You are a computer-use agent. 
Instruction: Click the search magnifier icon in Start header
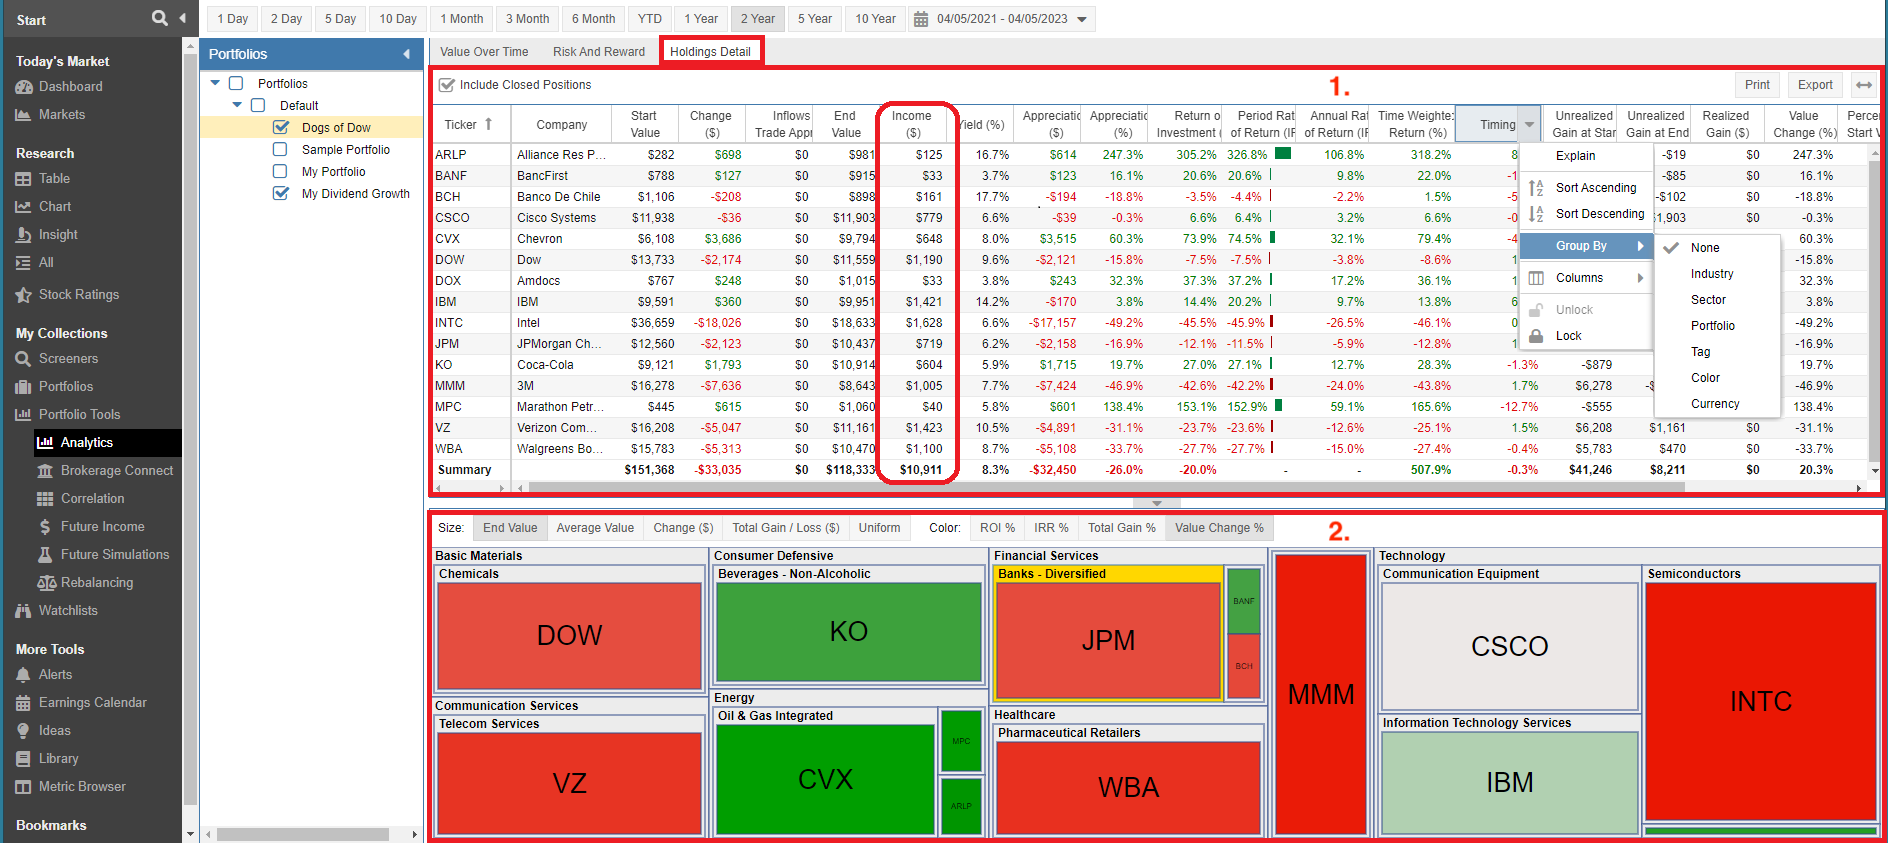160,18
